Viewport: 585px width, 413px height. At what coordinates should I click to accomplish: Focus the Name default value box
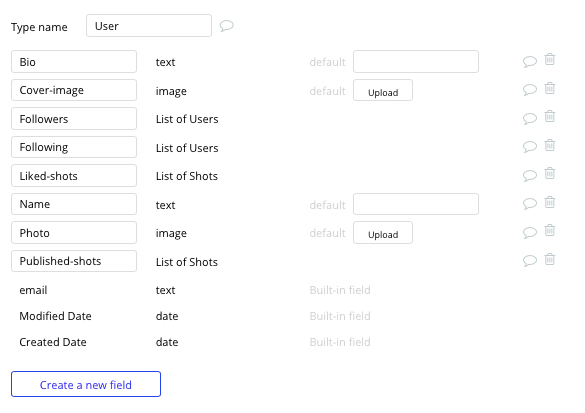(416, 204)
